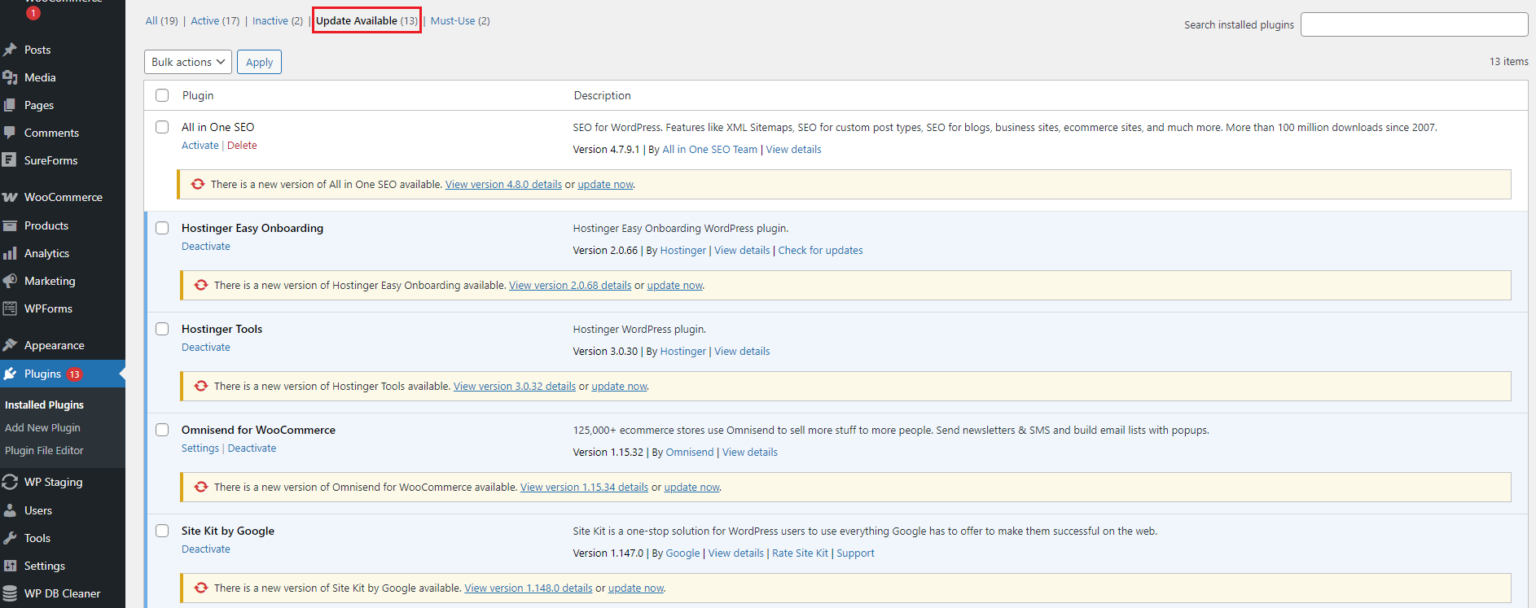Image resolution: width=1536 pixels, height=608 pixels.
Task: Expand the SureForms sidebar menu
Action: pyautogui.click(x=51, y=160)
